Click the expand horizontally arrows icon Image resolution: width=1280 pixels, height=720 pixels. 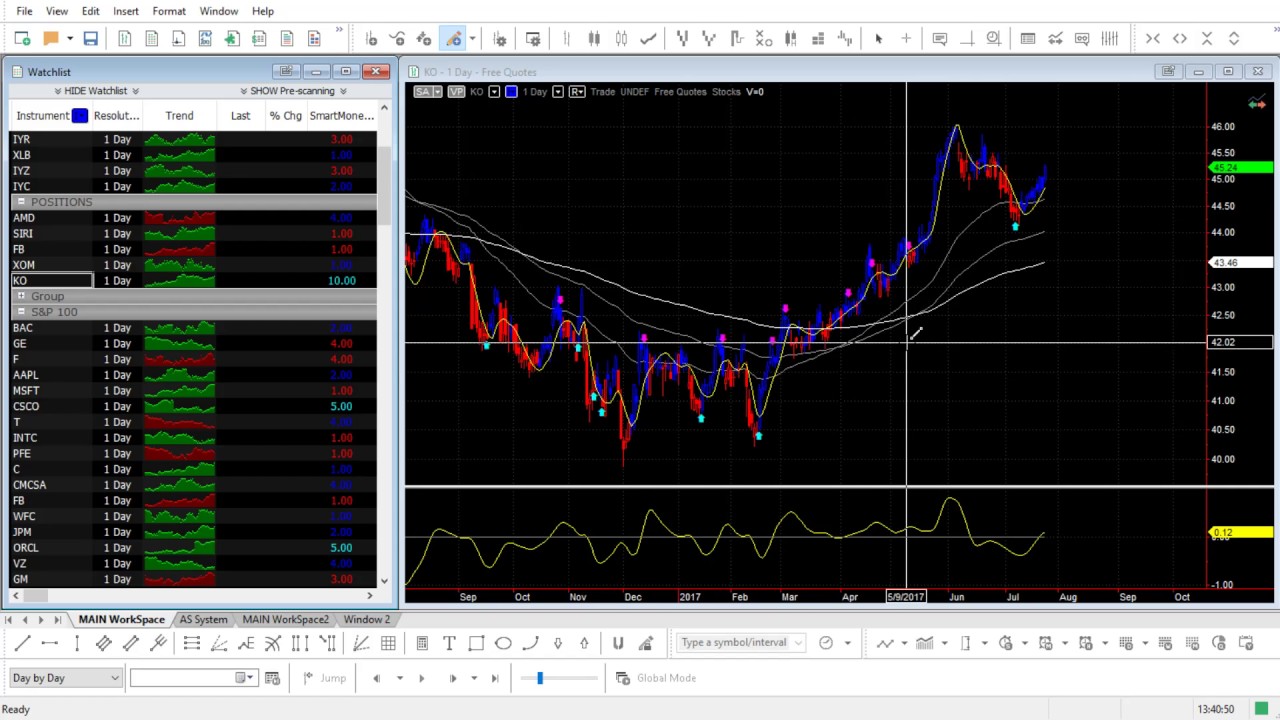(1180, 38)
